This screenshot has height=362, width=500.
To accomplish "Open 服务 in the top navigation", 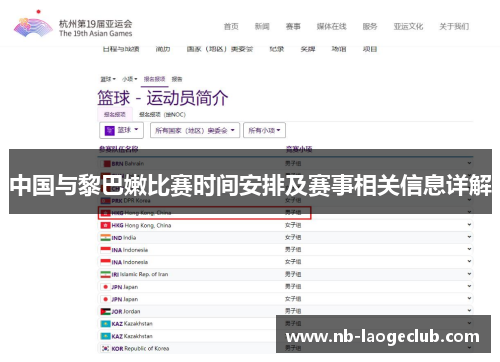I will click(x=370, y=26).
